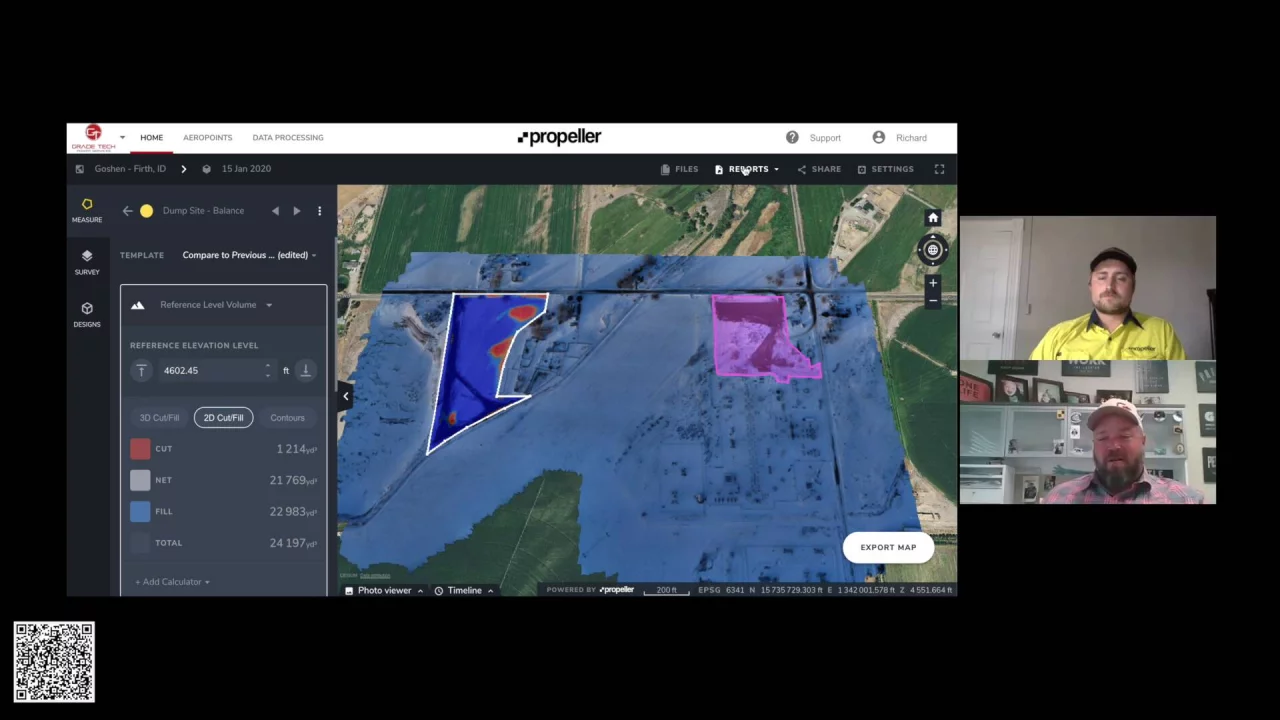Click the globe view mode icon
This screenshot has height=720, width=1280.
tap(933, 250)
